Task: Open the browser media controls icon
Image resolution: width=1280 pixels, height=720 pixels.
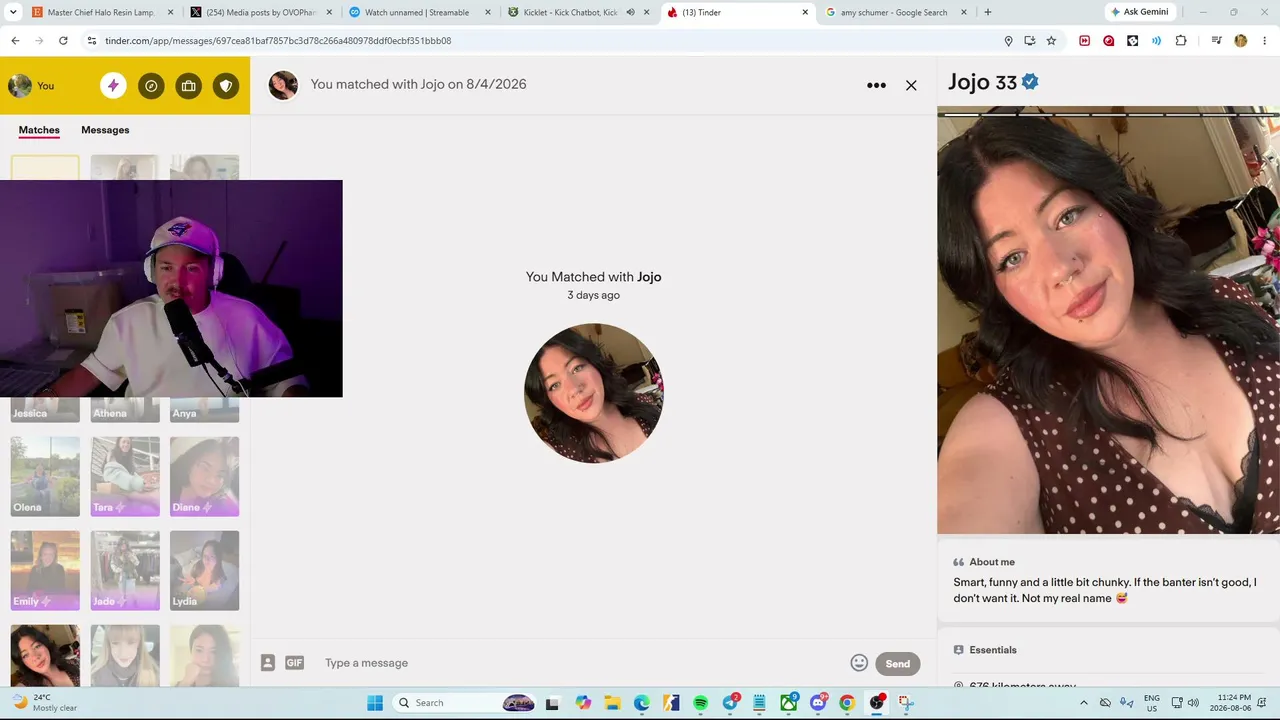Action: (x=1216, y=41)
